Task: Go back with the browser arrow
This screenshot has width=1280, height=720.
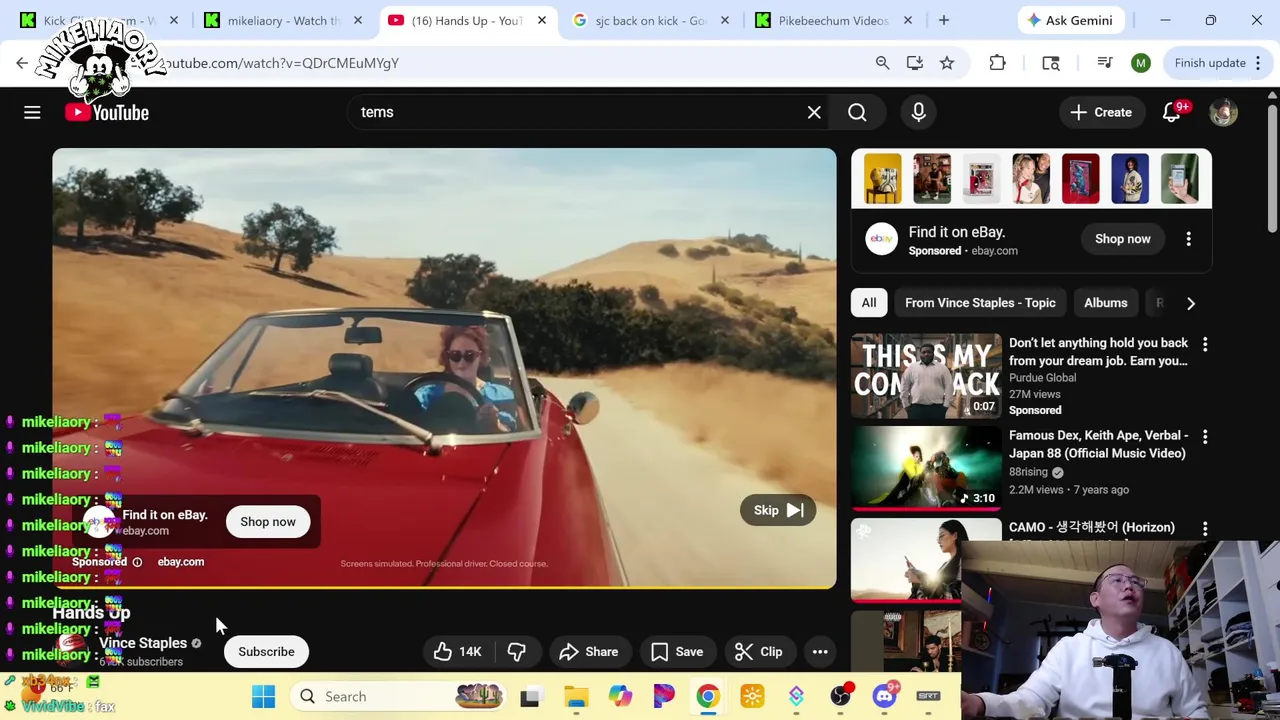Action: [x=22, y=63]
